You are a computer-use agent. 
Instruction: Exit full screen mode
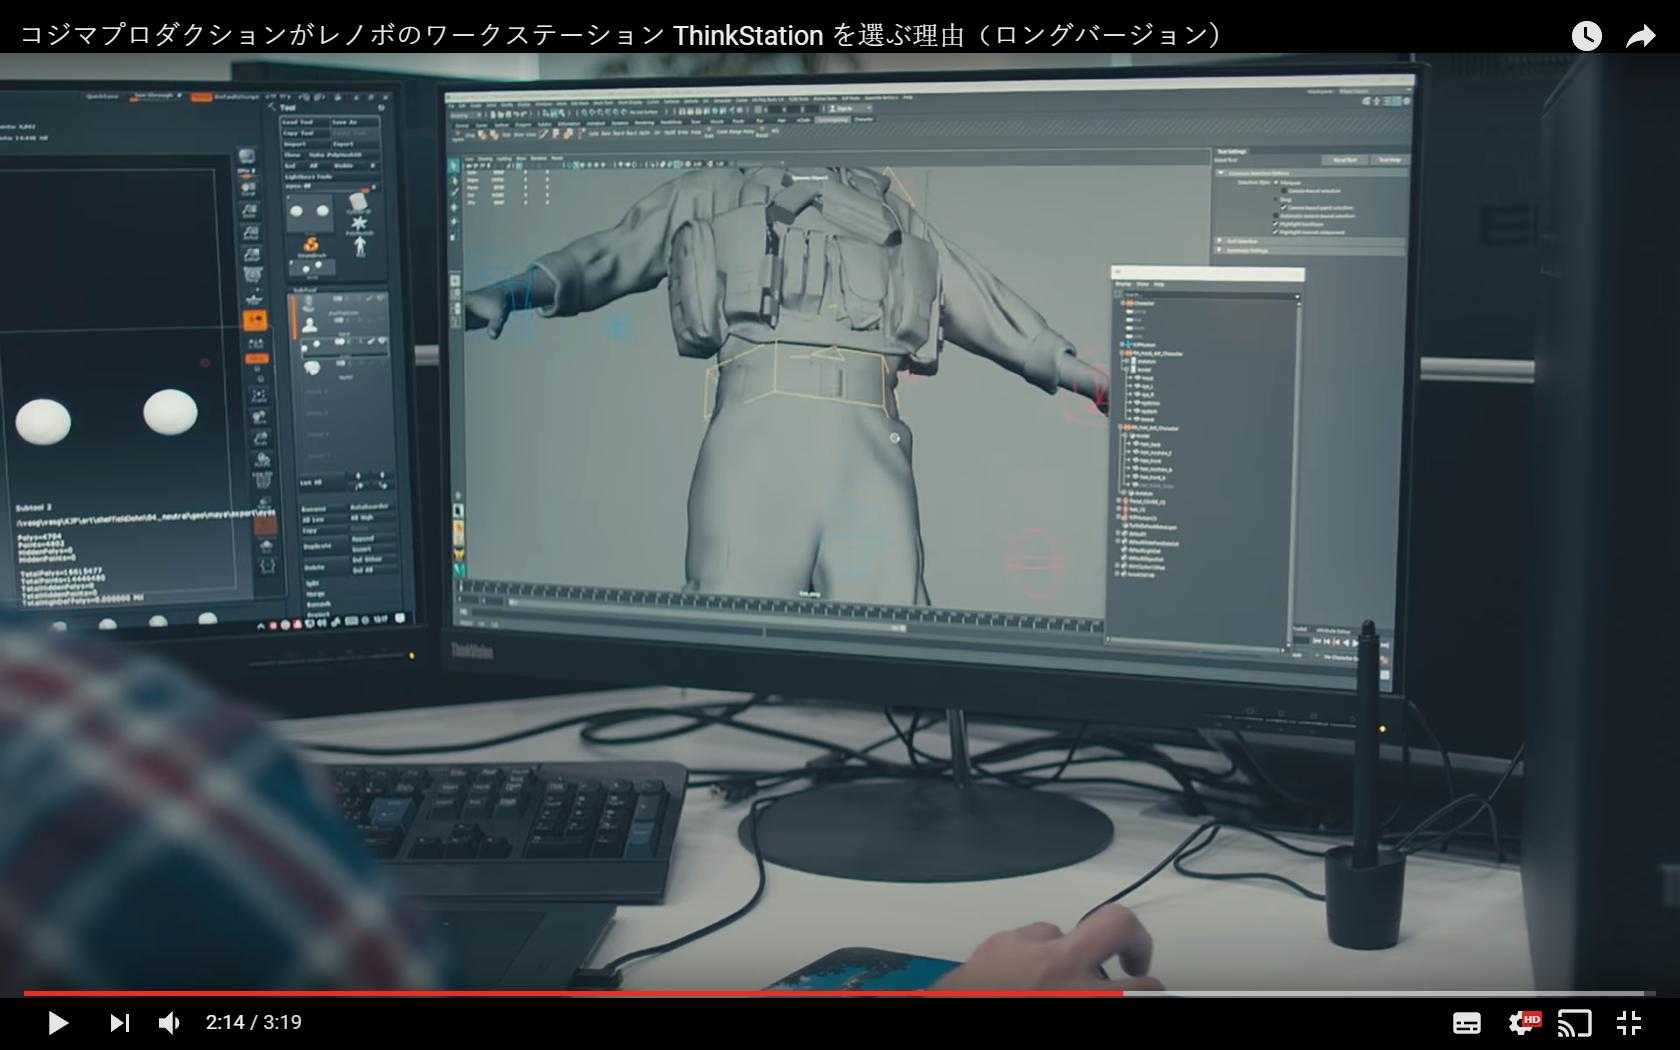pos(1629,1022)
